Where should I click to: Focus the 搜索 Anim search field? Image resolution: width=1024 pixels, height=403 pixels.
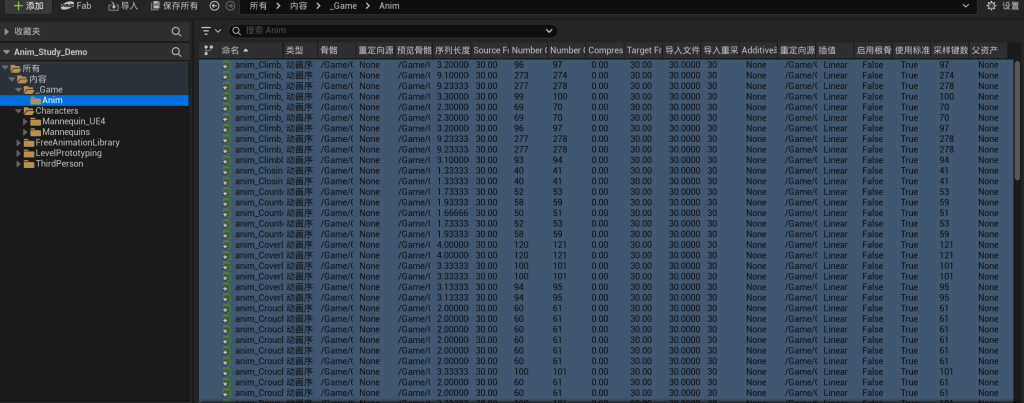pos(392,31)
